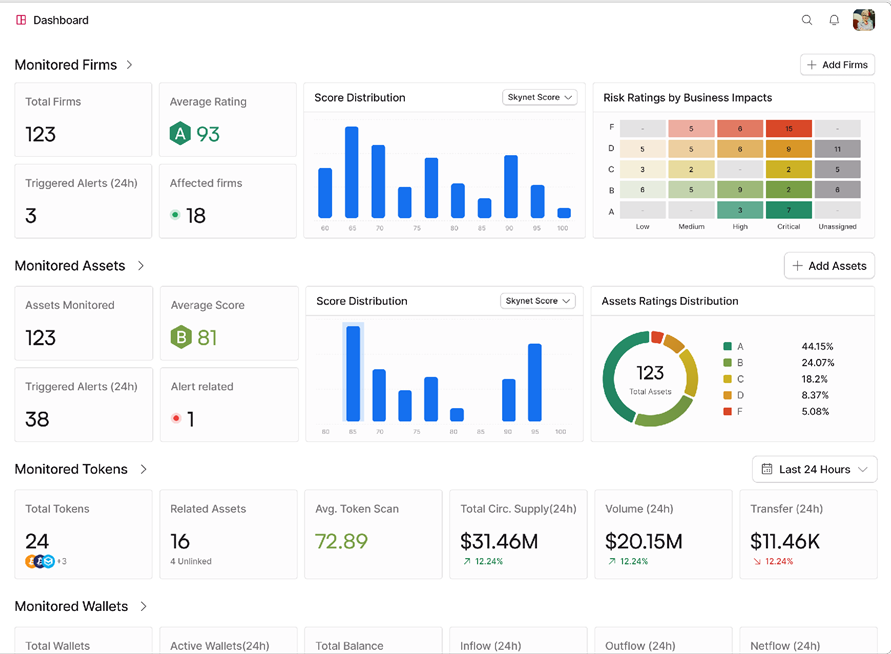
Task: Select the D-Unassigned cell showing 11
Action: pyautogui.click(x=838, y=149)
